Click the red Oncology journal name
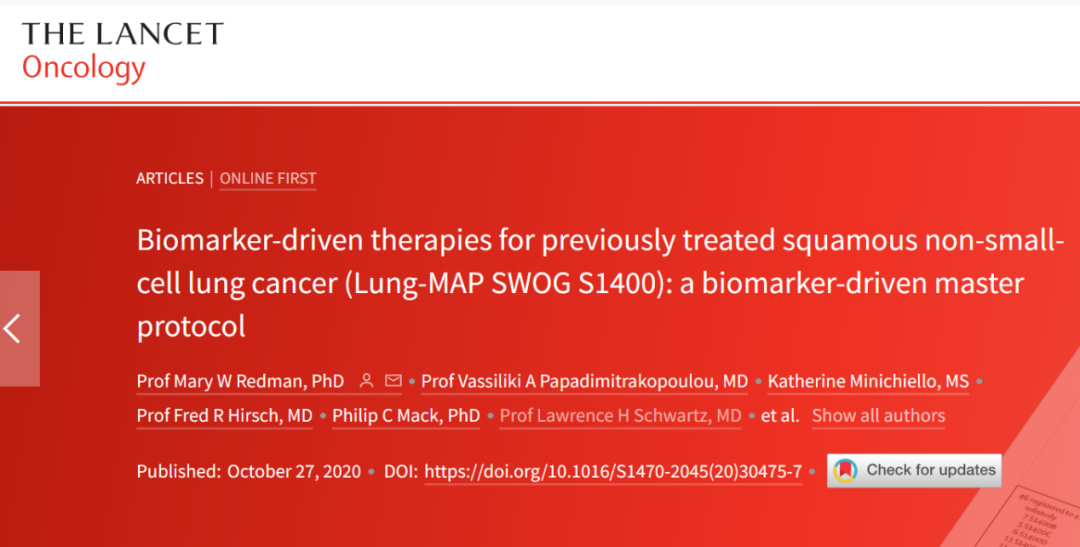 pos(84,68)
